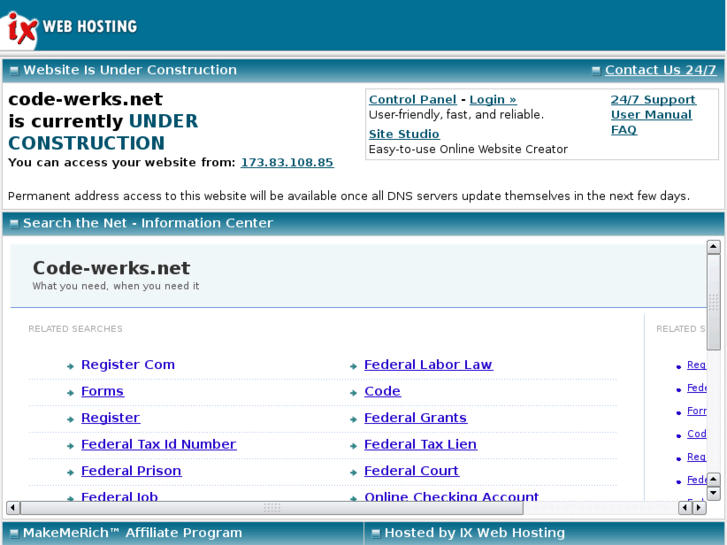Open the 24/7 Support link
Screen dimensions: 727x545
click(x=653, y=100)
